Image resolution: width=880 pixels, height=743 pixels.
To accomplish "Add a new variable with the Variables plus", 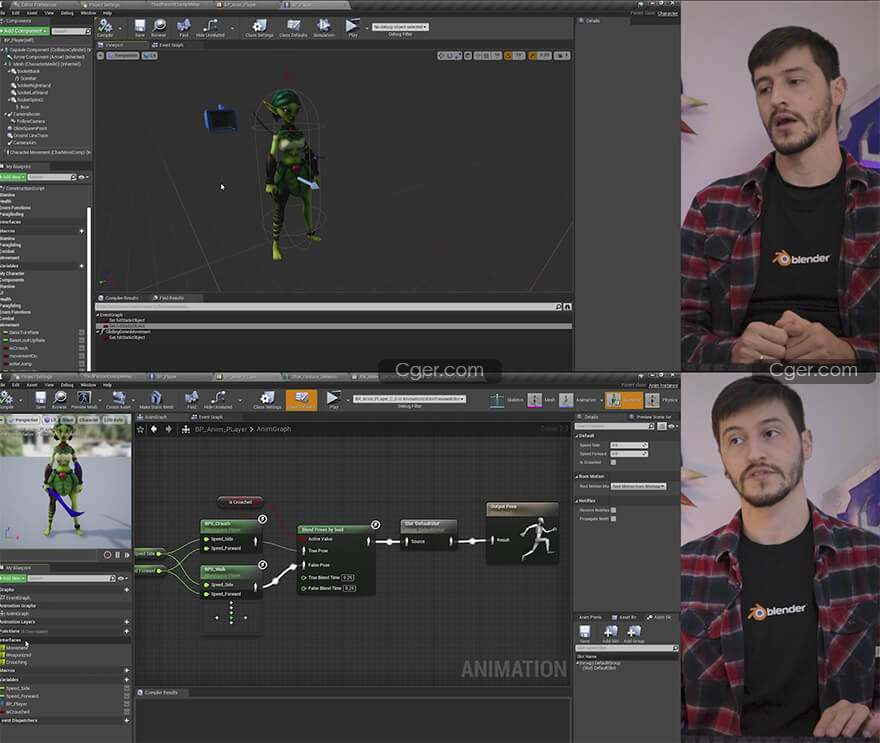I will coord(126,680).
